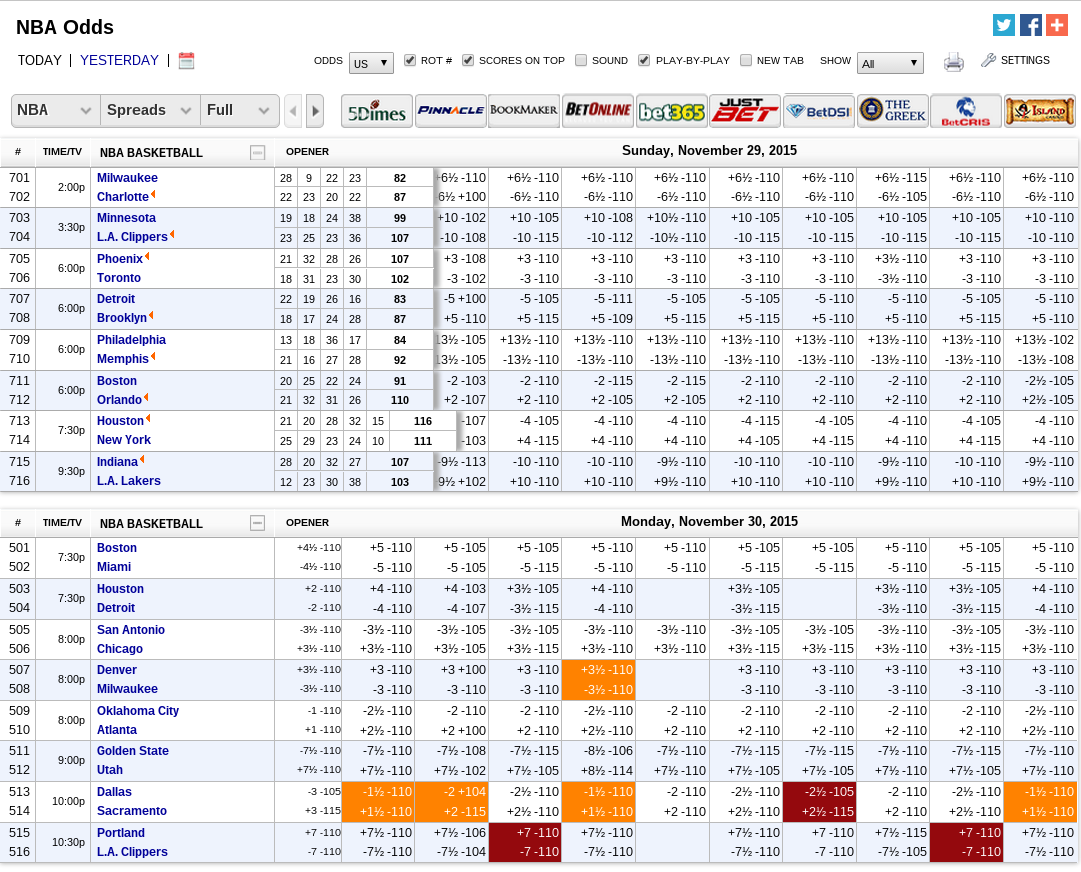Open the Full game period dropdown
The image size is (1081, 872).
(x=239, y=110)
